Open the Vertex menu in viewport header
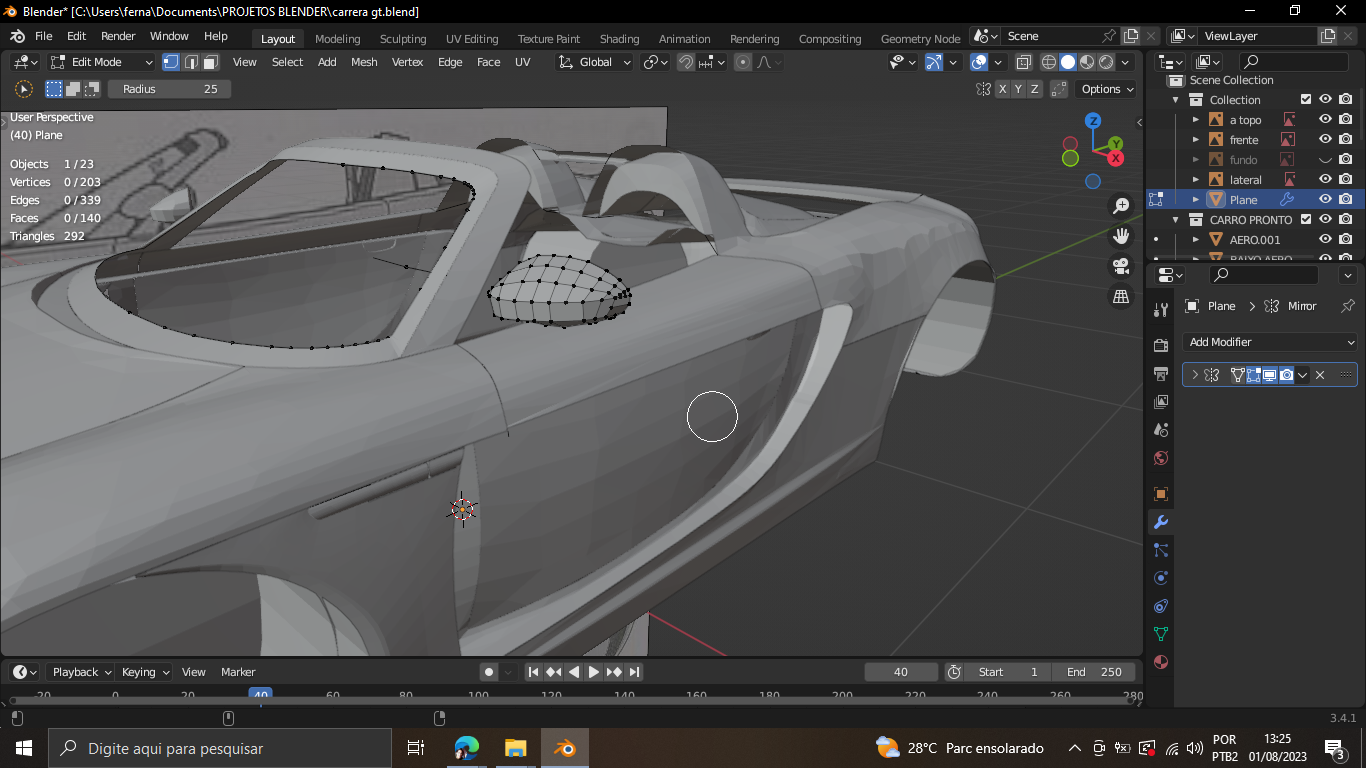The image size is (1366, 768). pyautogui.click(x=407, y=62)
